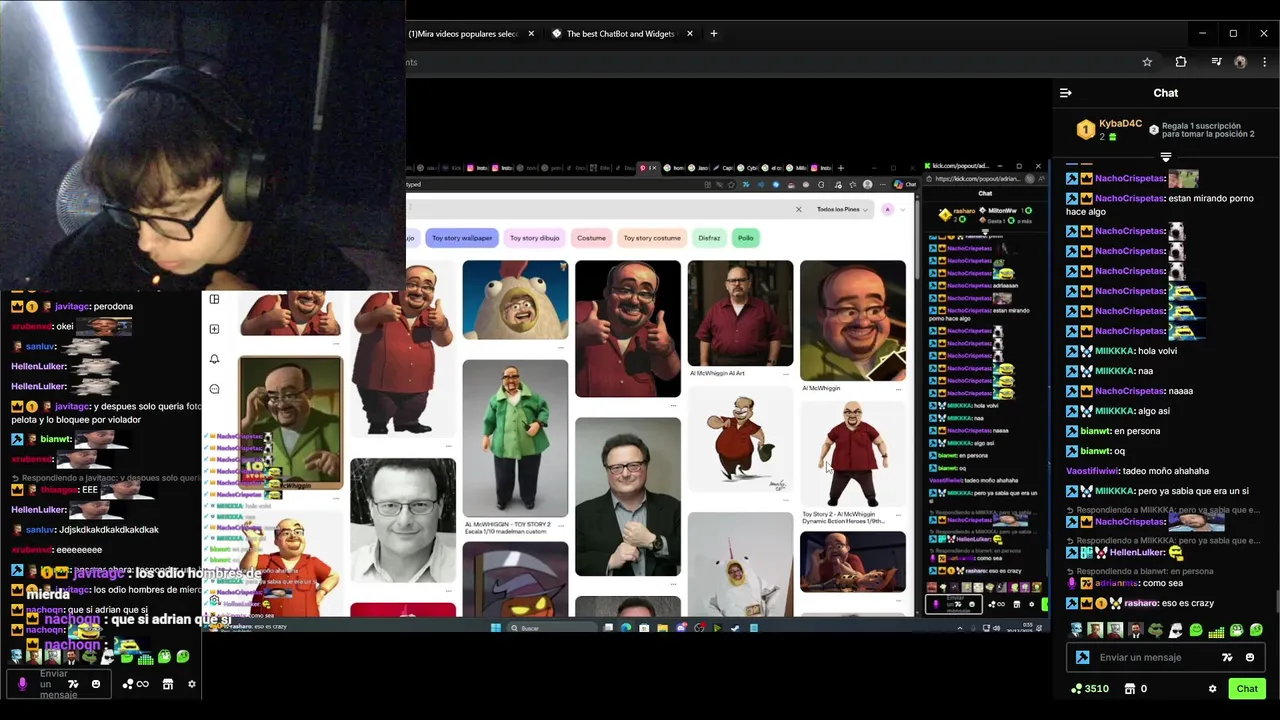Screen dimensions: 1280x720
Task: Send message with green Chat button
Action: (1247, 689)
